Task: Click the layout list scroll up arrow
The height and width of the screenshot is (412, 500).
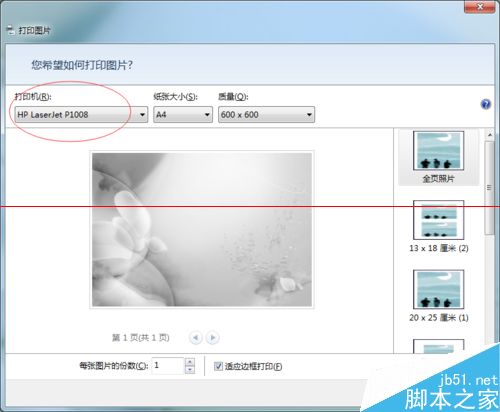Action: point(490,135)
